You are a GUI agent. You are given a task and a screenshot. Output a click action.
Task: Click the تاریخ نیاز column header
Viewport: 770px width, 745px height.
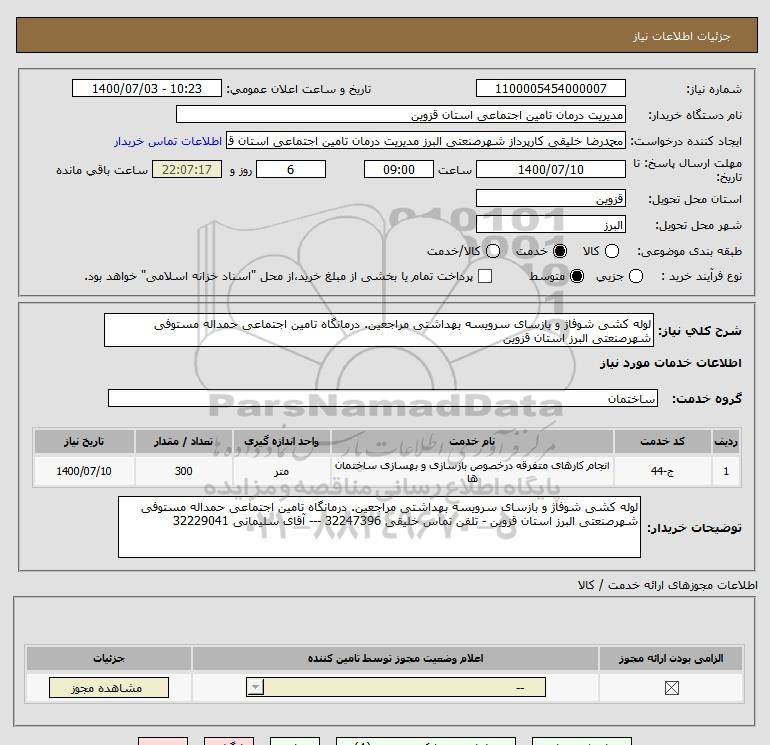[x=84, y=441]
